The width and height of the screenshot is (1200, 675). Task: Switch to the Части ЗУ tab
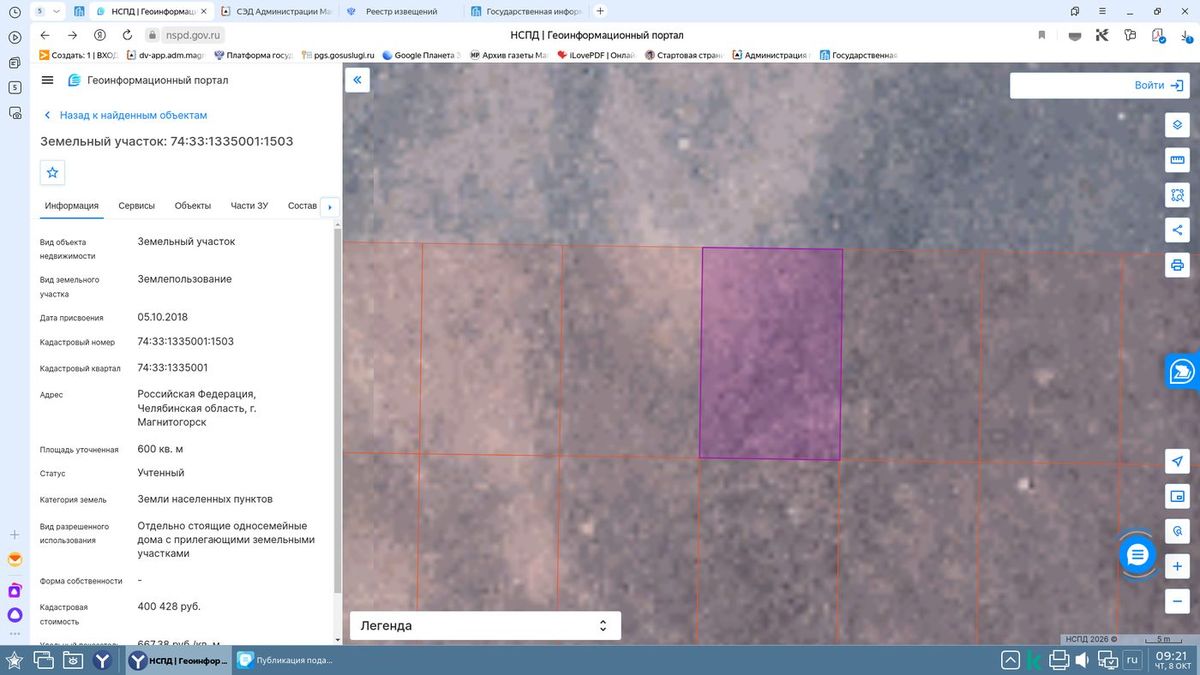(x=249, y=206)
